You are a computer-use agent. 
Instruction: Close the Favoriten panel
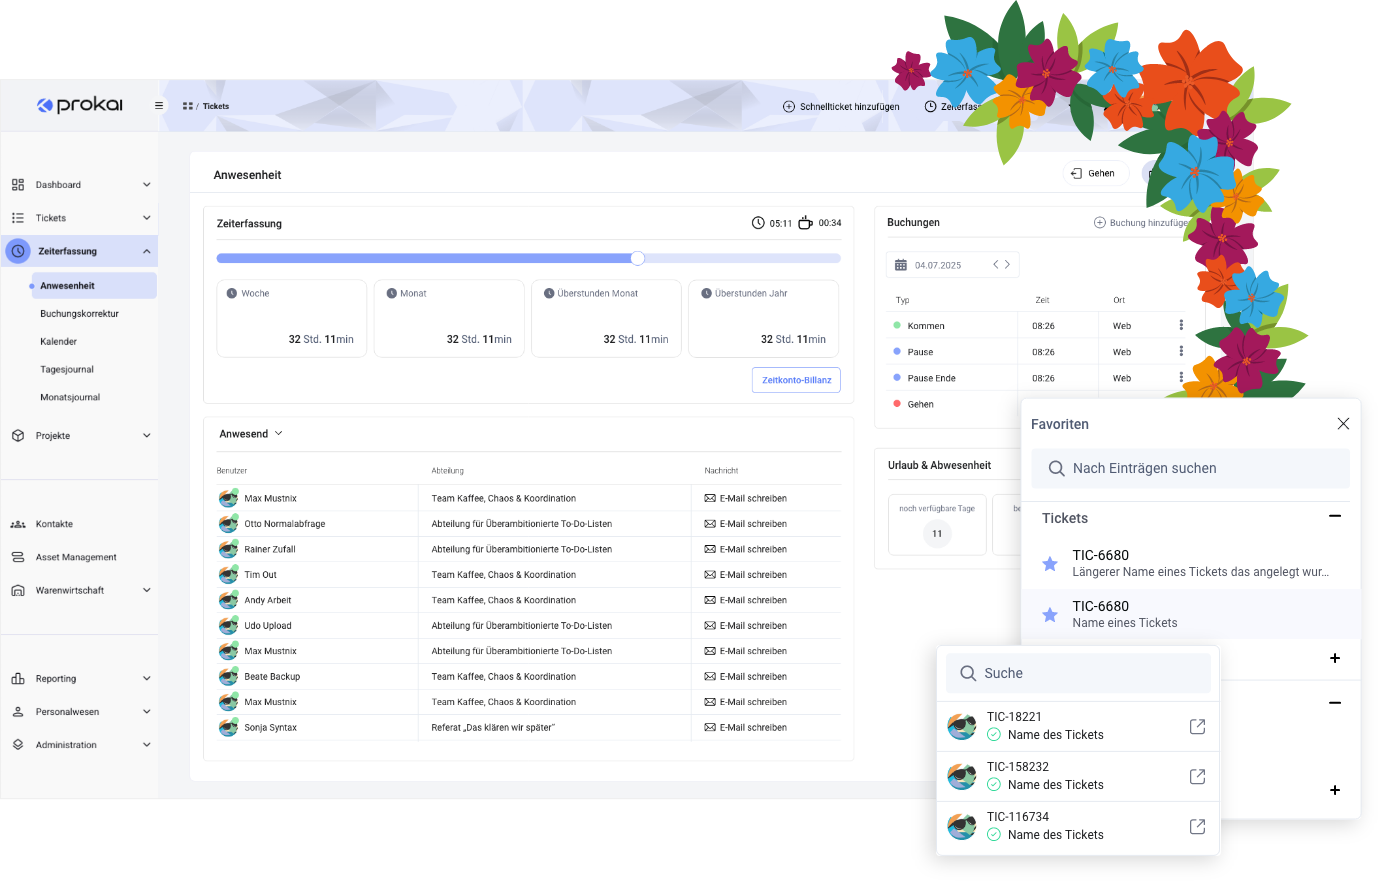(1343, 424)
